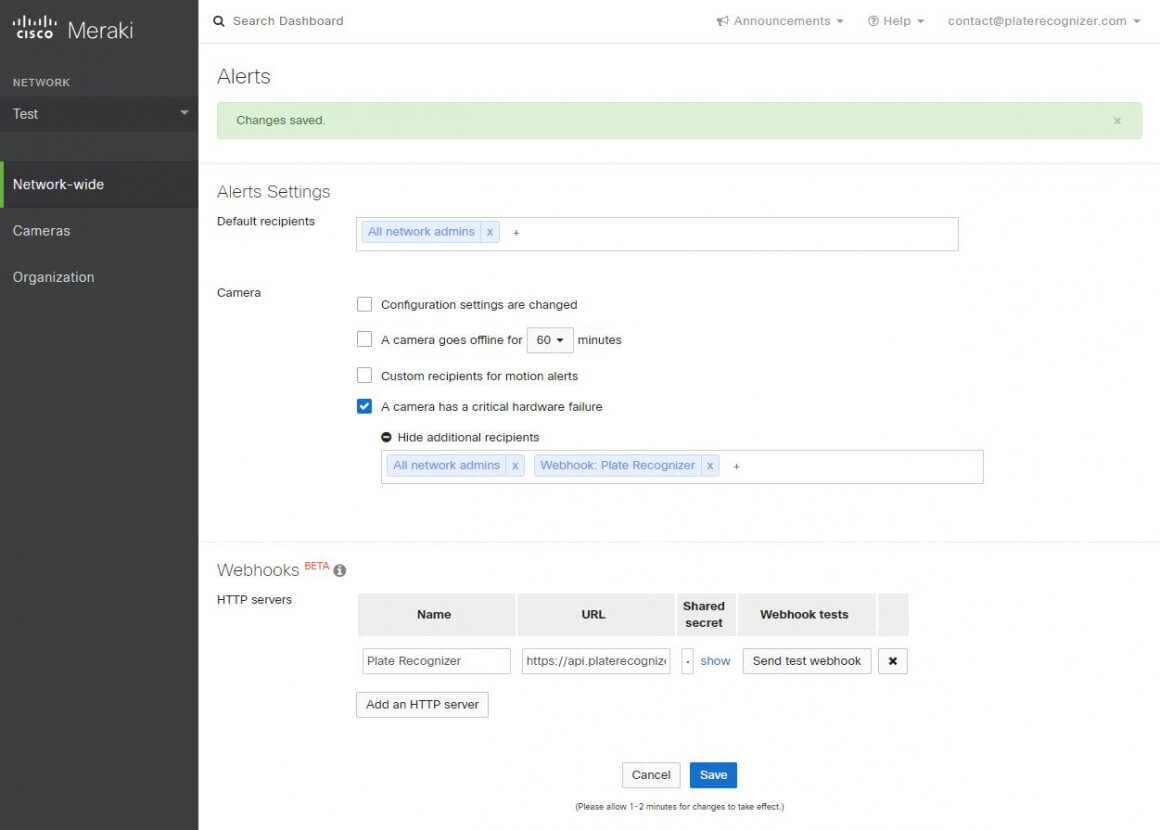Click the Cancel button

point(651,775)
